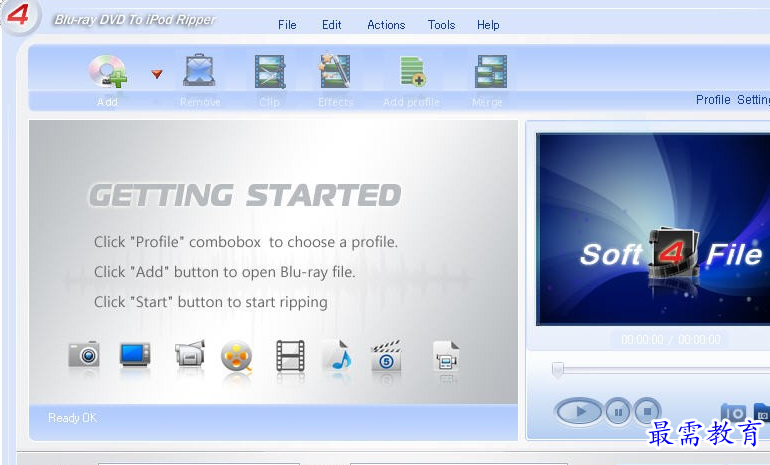Click the printer document icon
The width and height of the screenshot is (770, 465).
click(446, 356)
